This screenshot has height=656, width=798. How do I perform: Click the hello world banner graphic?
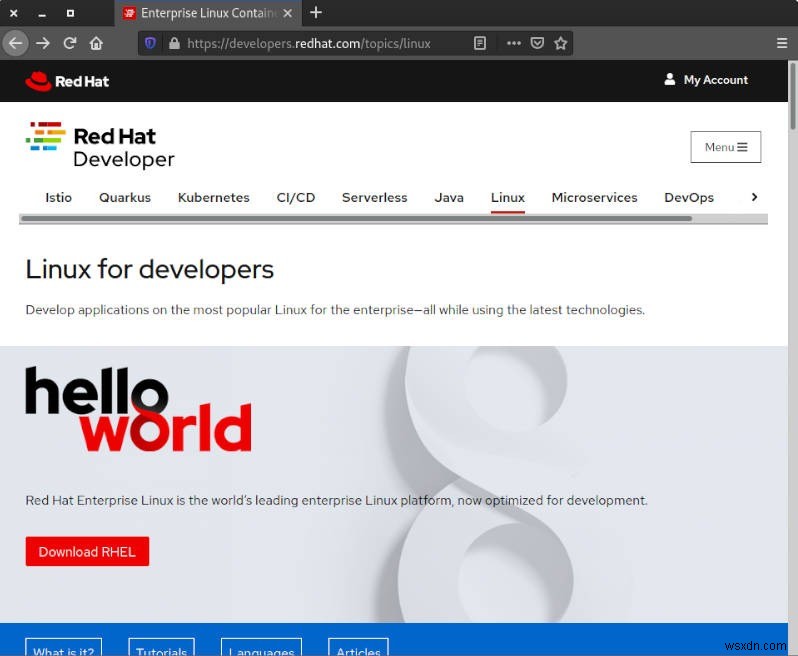pos(138,409)
